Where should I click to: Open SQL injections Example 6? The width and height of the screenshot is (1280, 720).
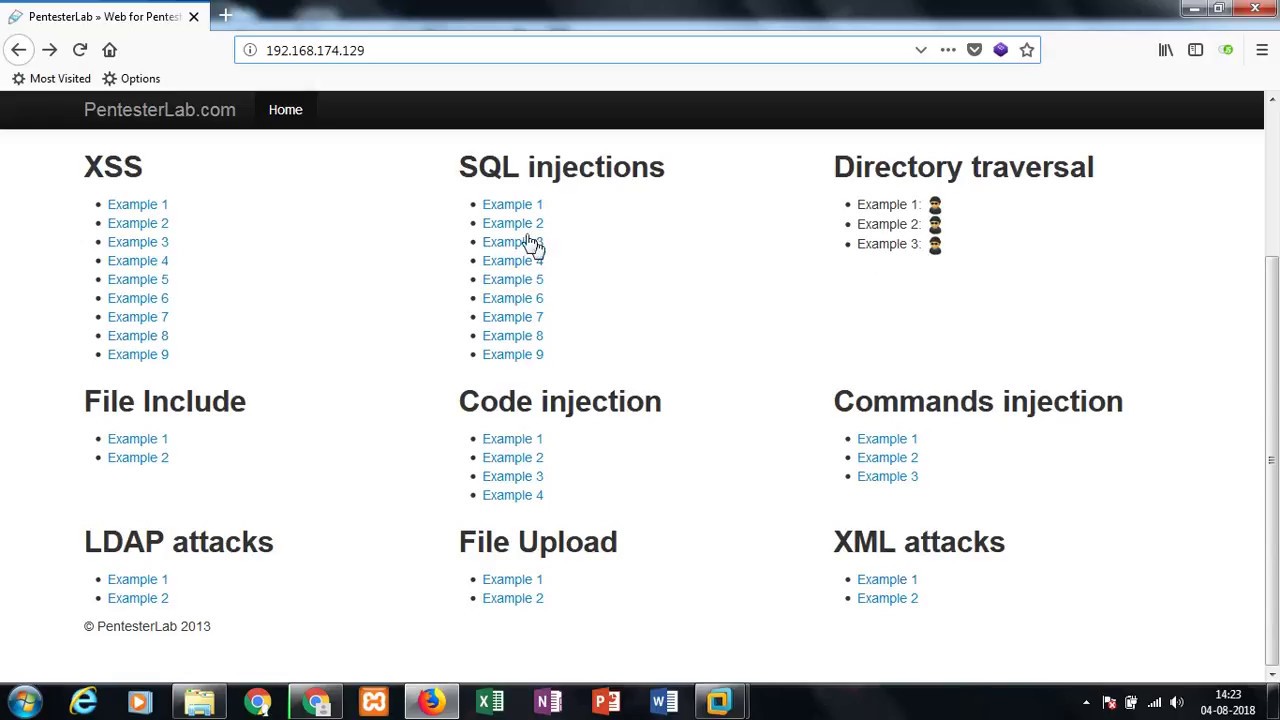(513, 298)
